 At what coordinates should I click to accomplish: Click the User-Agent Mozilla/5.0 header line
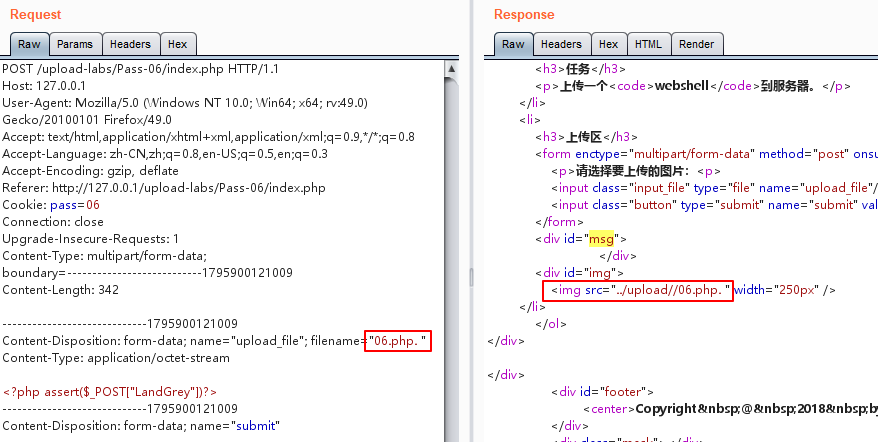pyautogui.click(x=185, y=103)
